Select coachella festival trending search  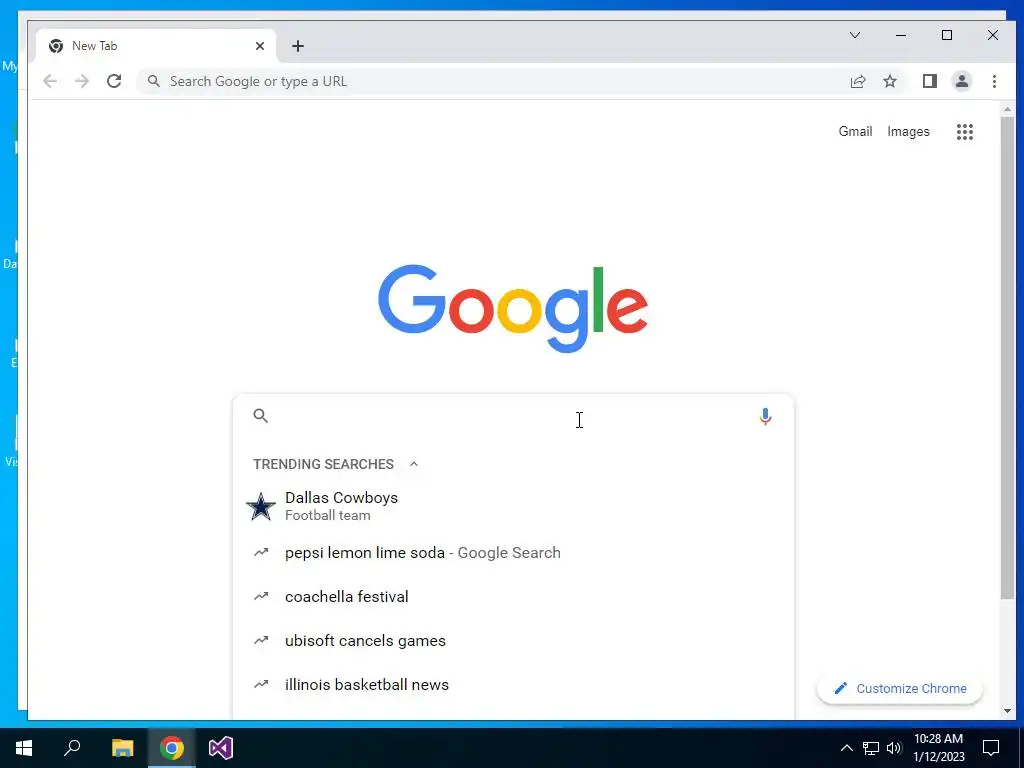tap(513, 596)
